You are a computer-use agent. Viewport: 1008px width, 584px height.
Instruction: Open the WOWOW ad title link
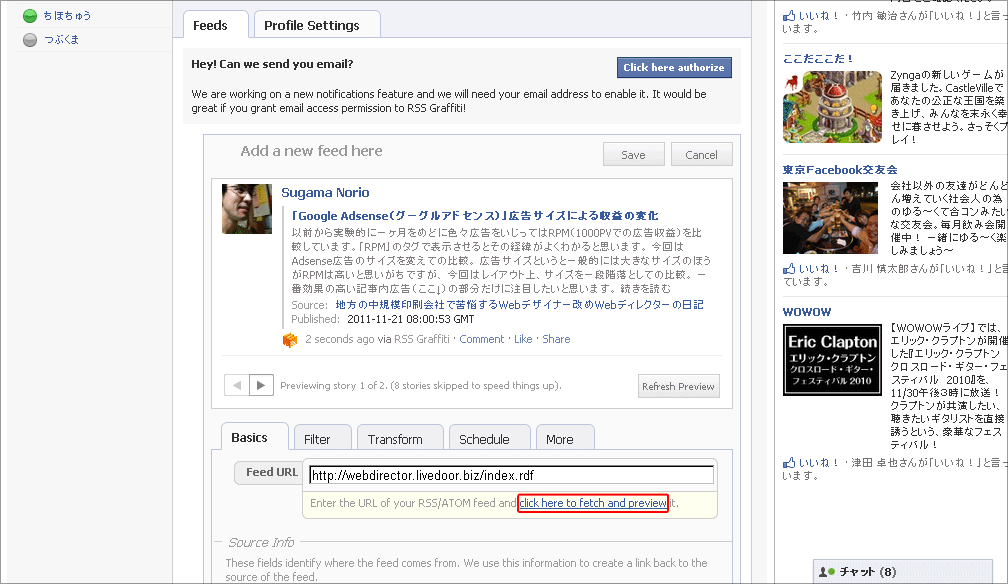pos(806,312)
